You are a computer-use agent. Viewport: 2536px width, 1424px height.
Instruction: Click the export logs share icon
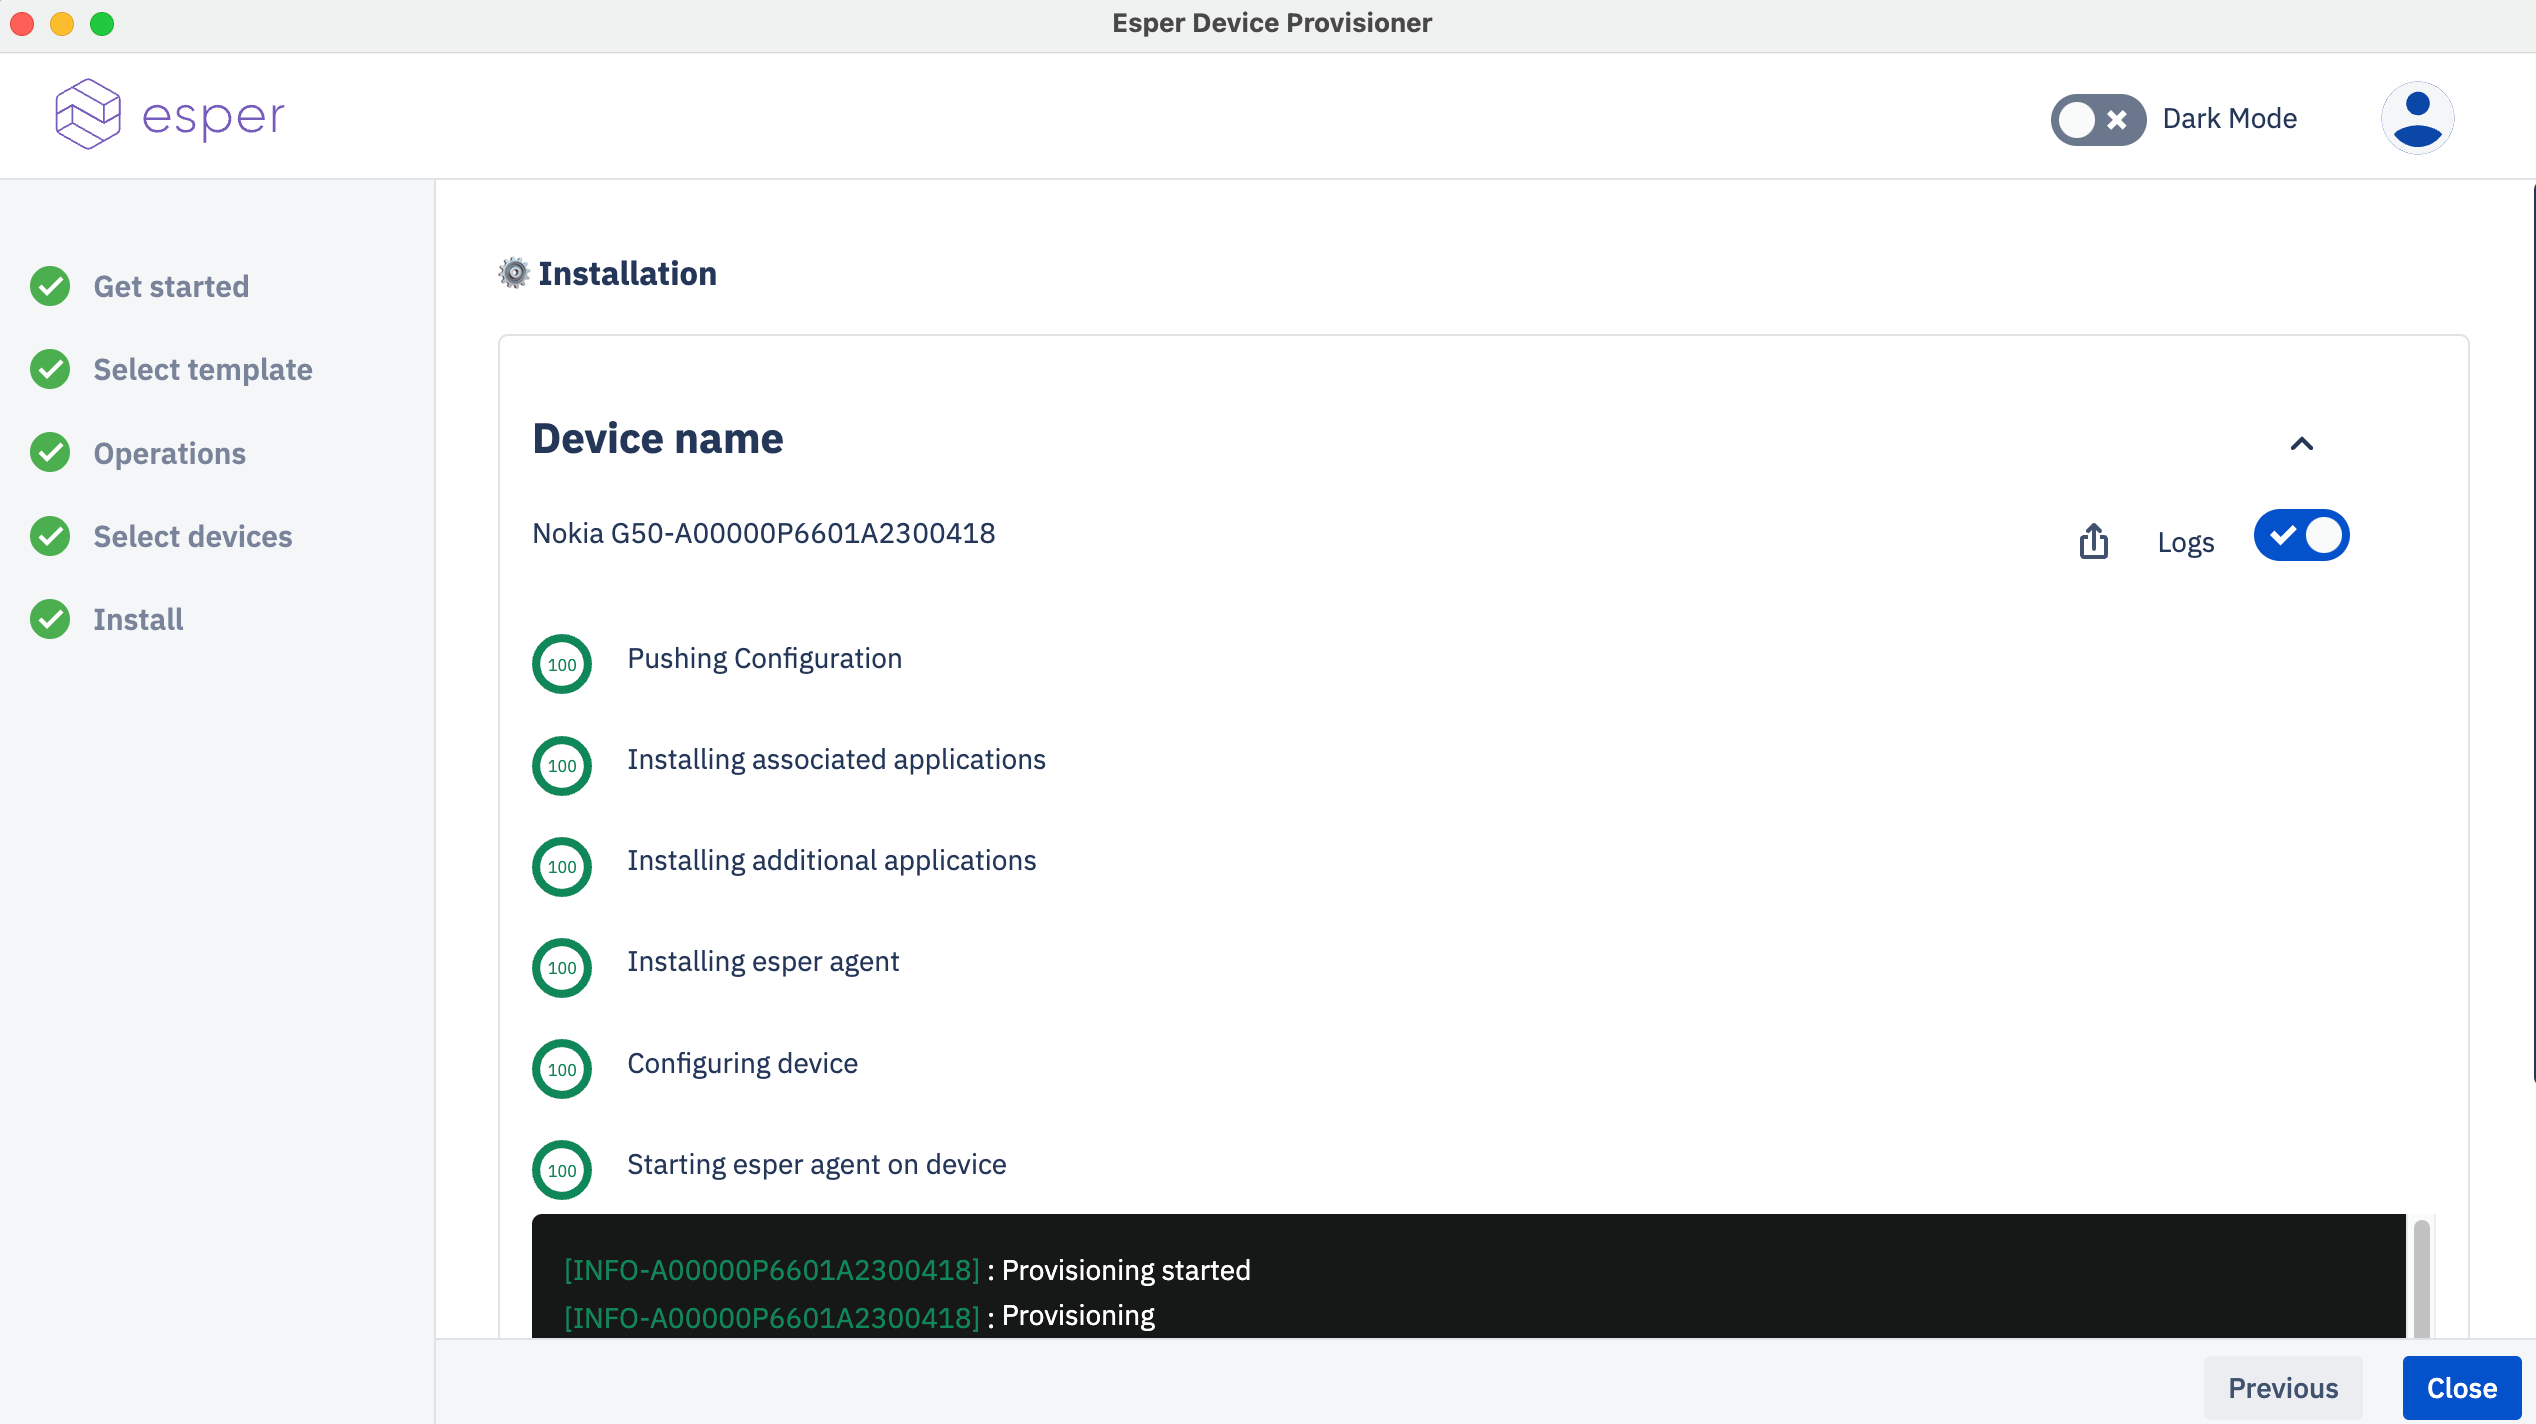pos(2093,541)
